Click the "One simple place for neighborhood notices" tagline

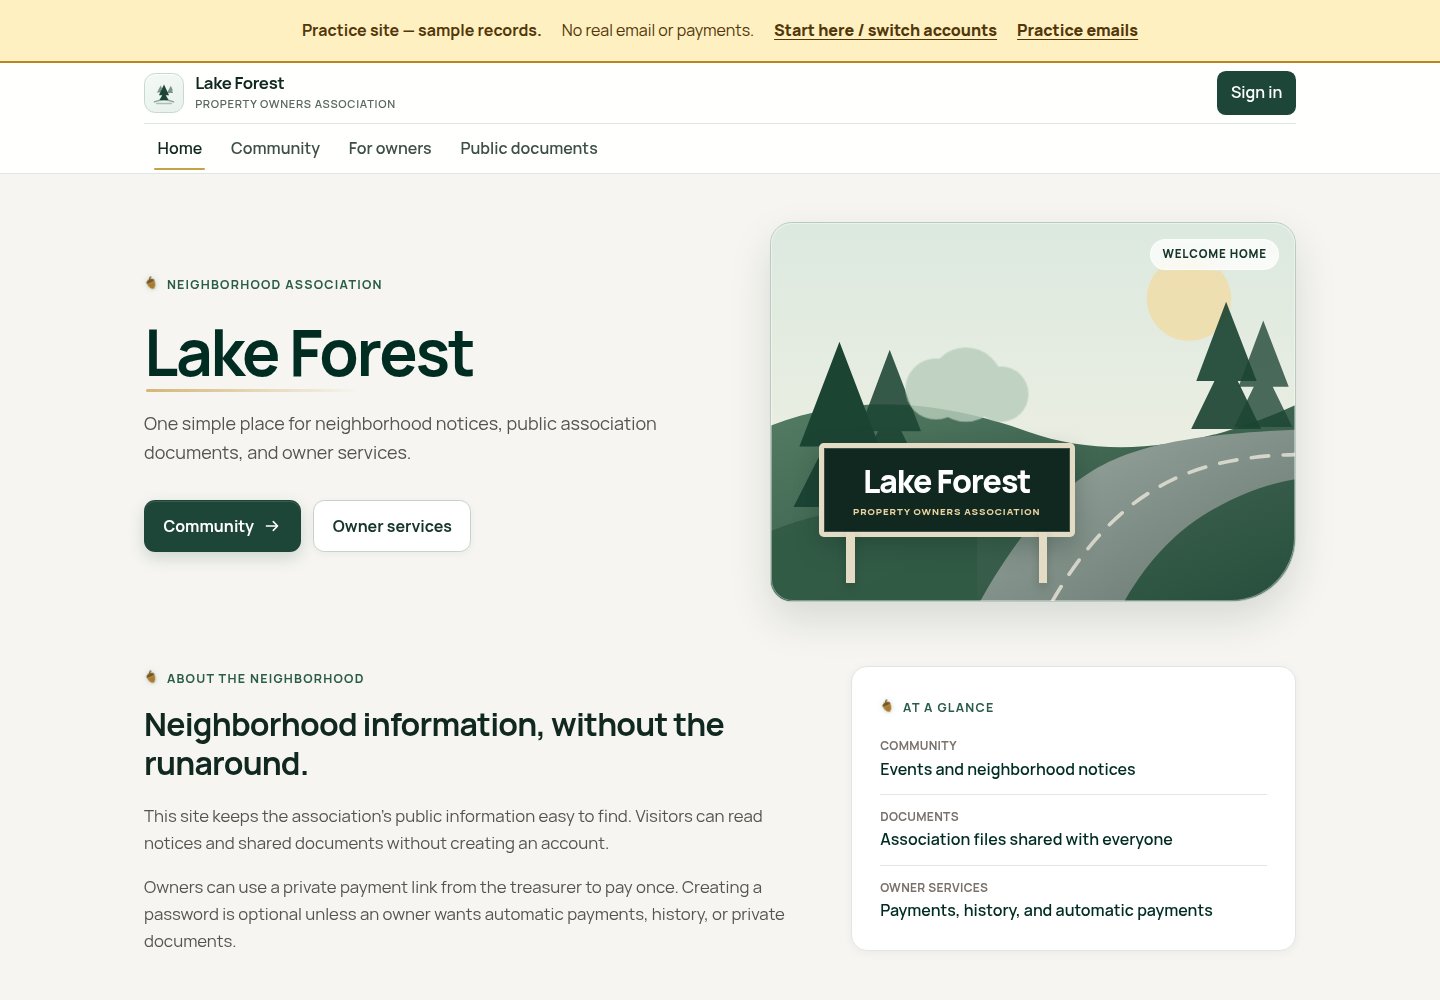(400, 438)
